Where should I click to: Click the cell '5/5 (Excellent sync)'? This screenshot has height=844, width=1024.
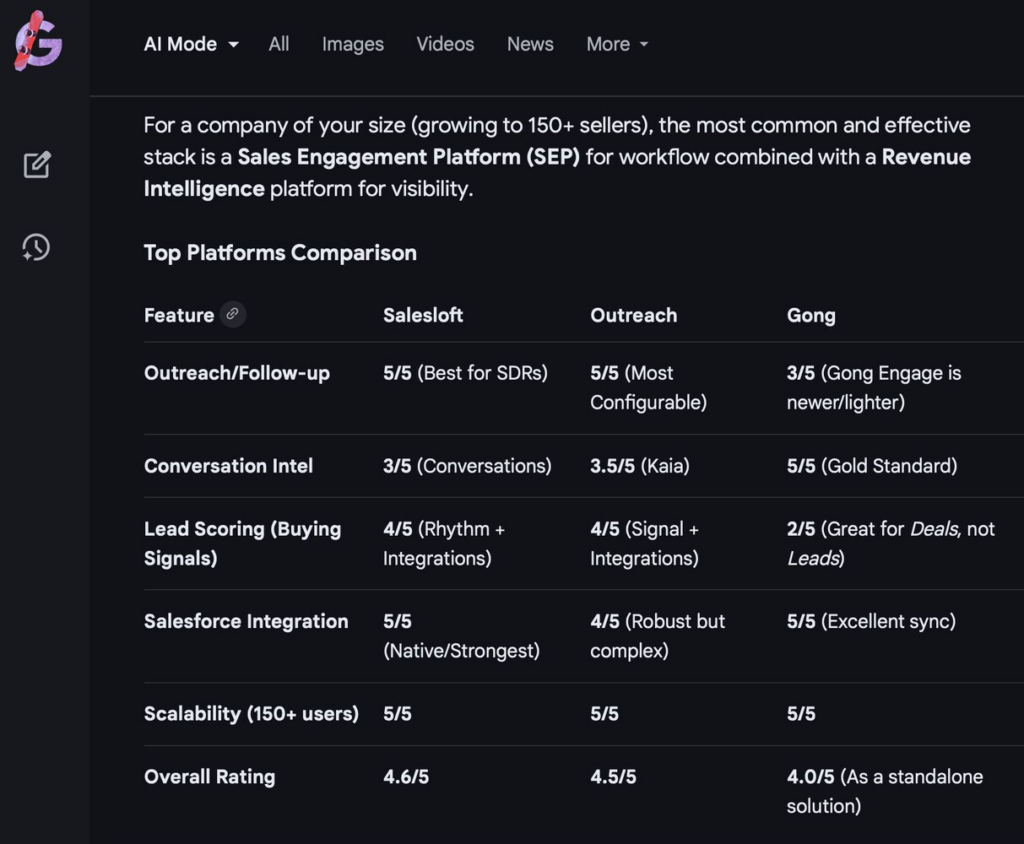(871, 621)
